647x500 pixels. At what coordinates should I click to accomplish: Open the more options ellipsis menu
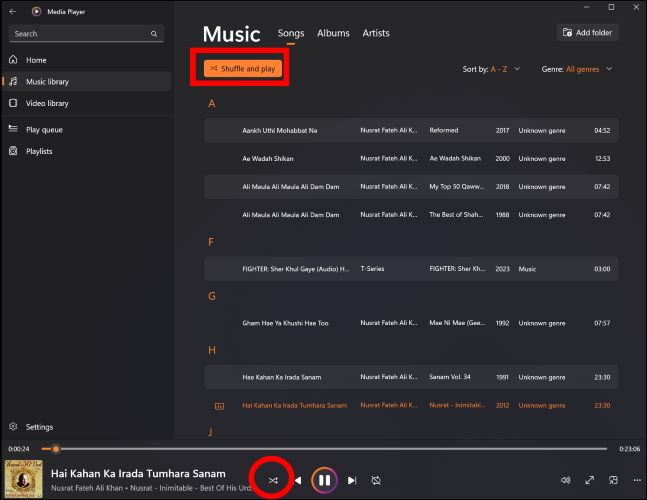[637, 480]
